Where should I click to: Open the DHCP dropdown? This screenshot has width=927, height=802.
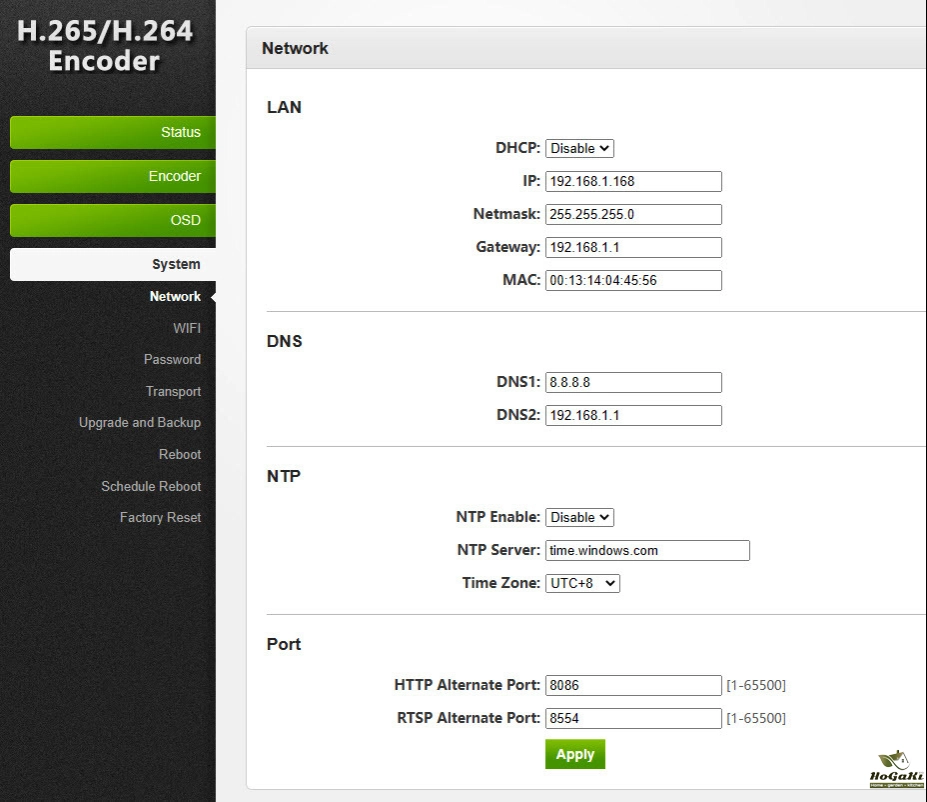point(579,148)
